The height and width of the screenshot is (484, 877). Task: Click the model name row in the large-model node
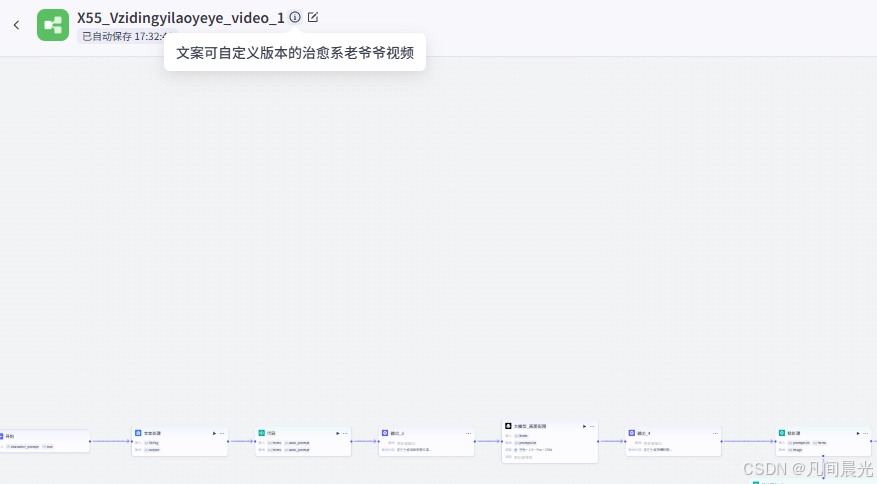531,450
